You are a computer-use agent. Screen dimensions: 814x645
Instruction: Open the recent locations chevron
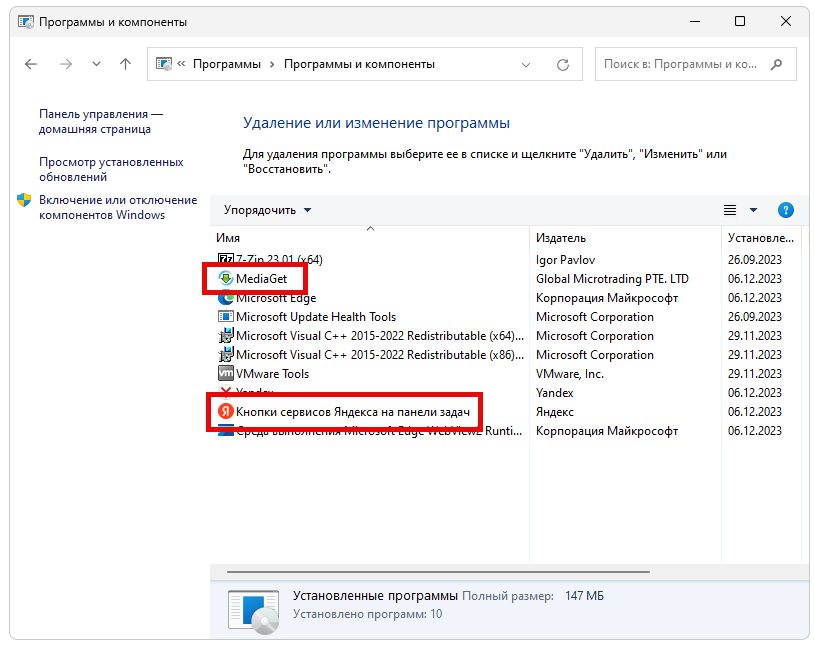(x=96, y=64)
